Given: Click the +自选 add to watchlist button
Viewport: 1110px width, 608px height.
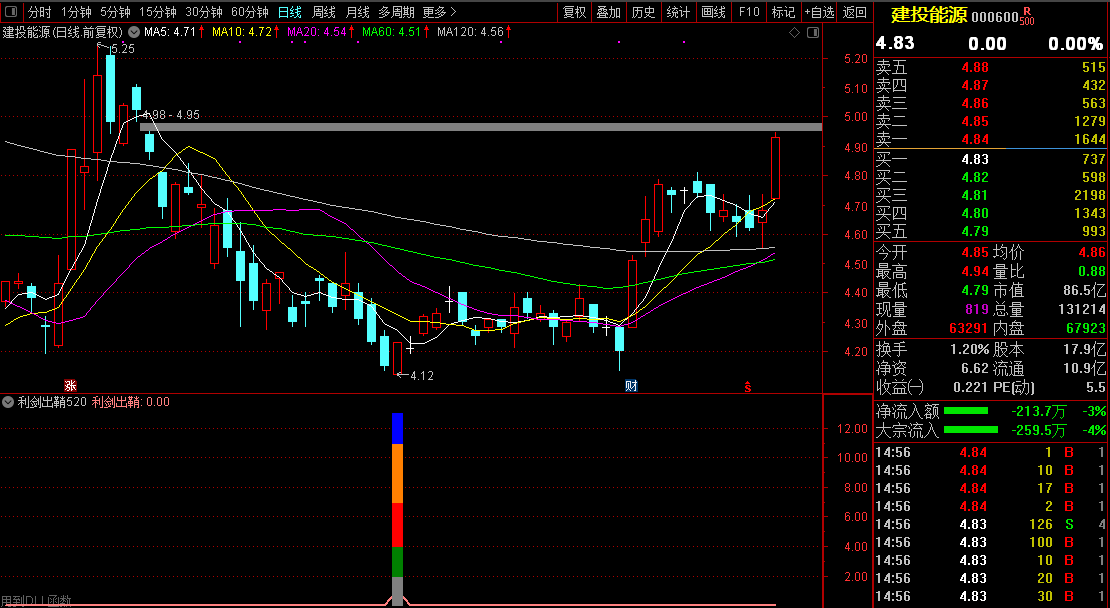Looking at the screenshot, I should click(818, 12).
